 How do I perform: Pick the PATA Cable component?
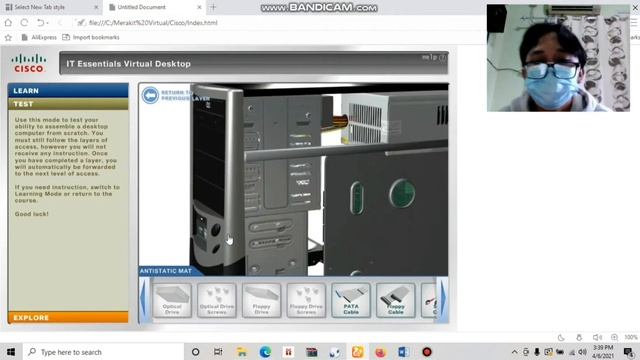[351, 300]
